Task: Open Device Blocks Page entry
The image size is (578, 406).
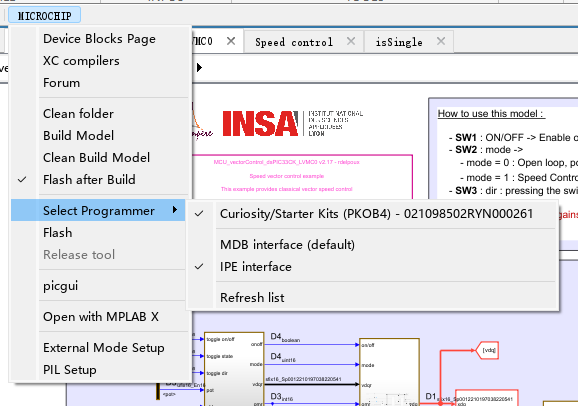Action: 100,39
